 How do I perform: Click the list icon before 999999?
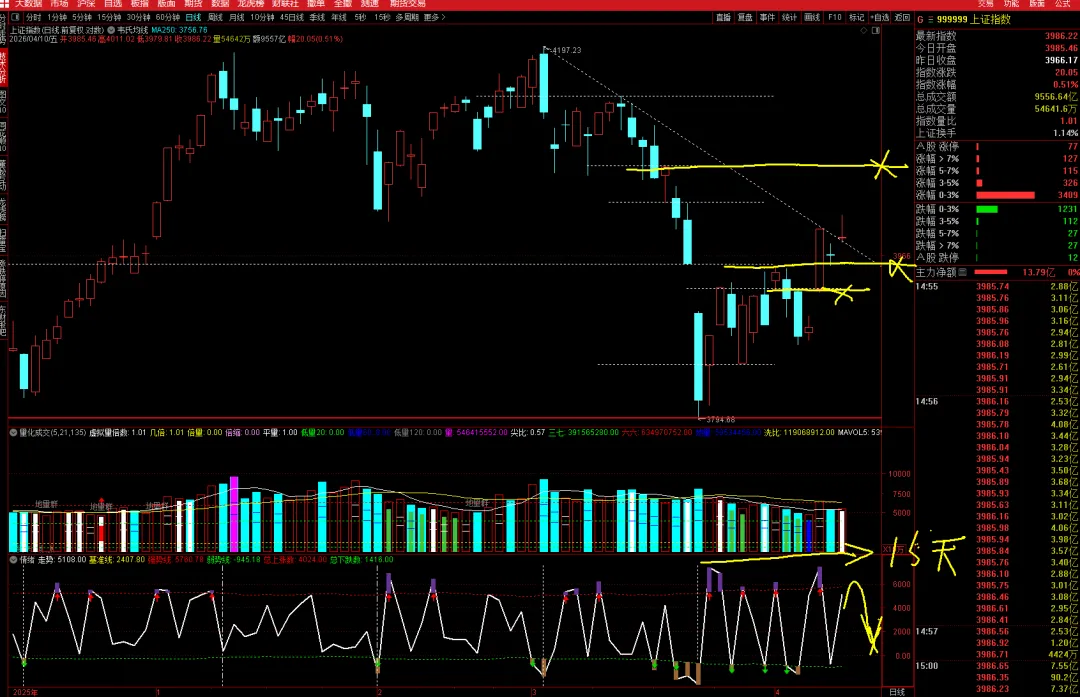[x=930, y=19]
